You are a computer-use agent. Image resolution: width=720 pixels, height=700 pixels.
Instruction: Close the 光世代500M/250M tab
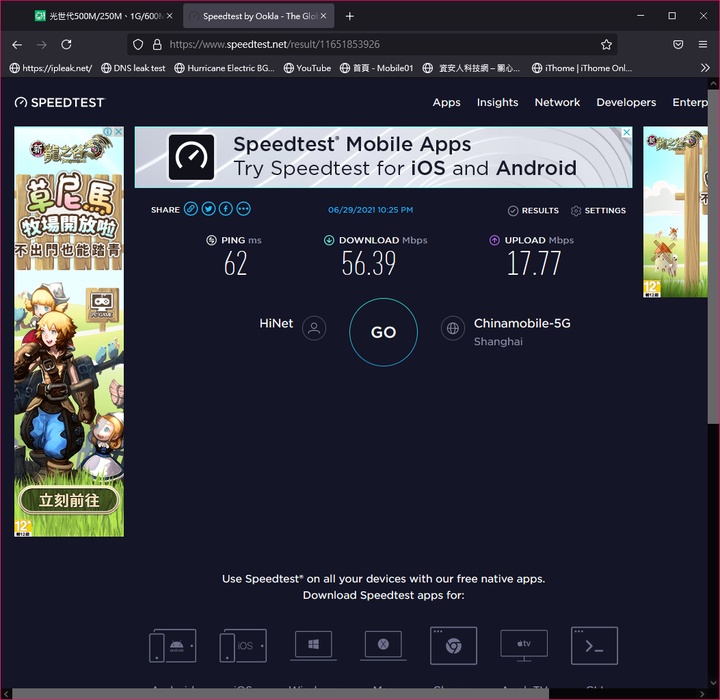pos(169,16)
